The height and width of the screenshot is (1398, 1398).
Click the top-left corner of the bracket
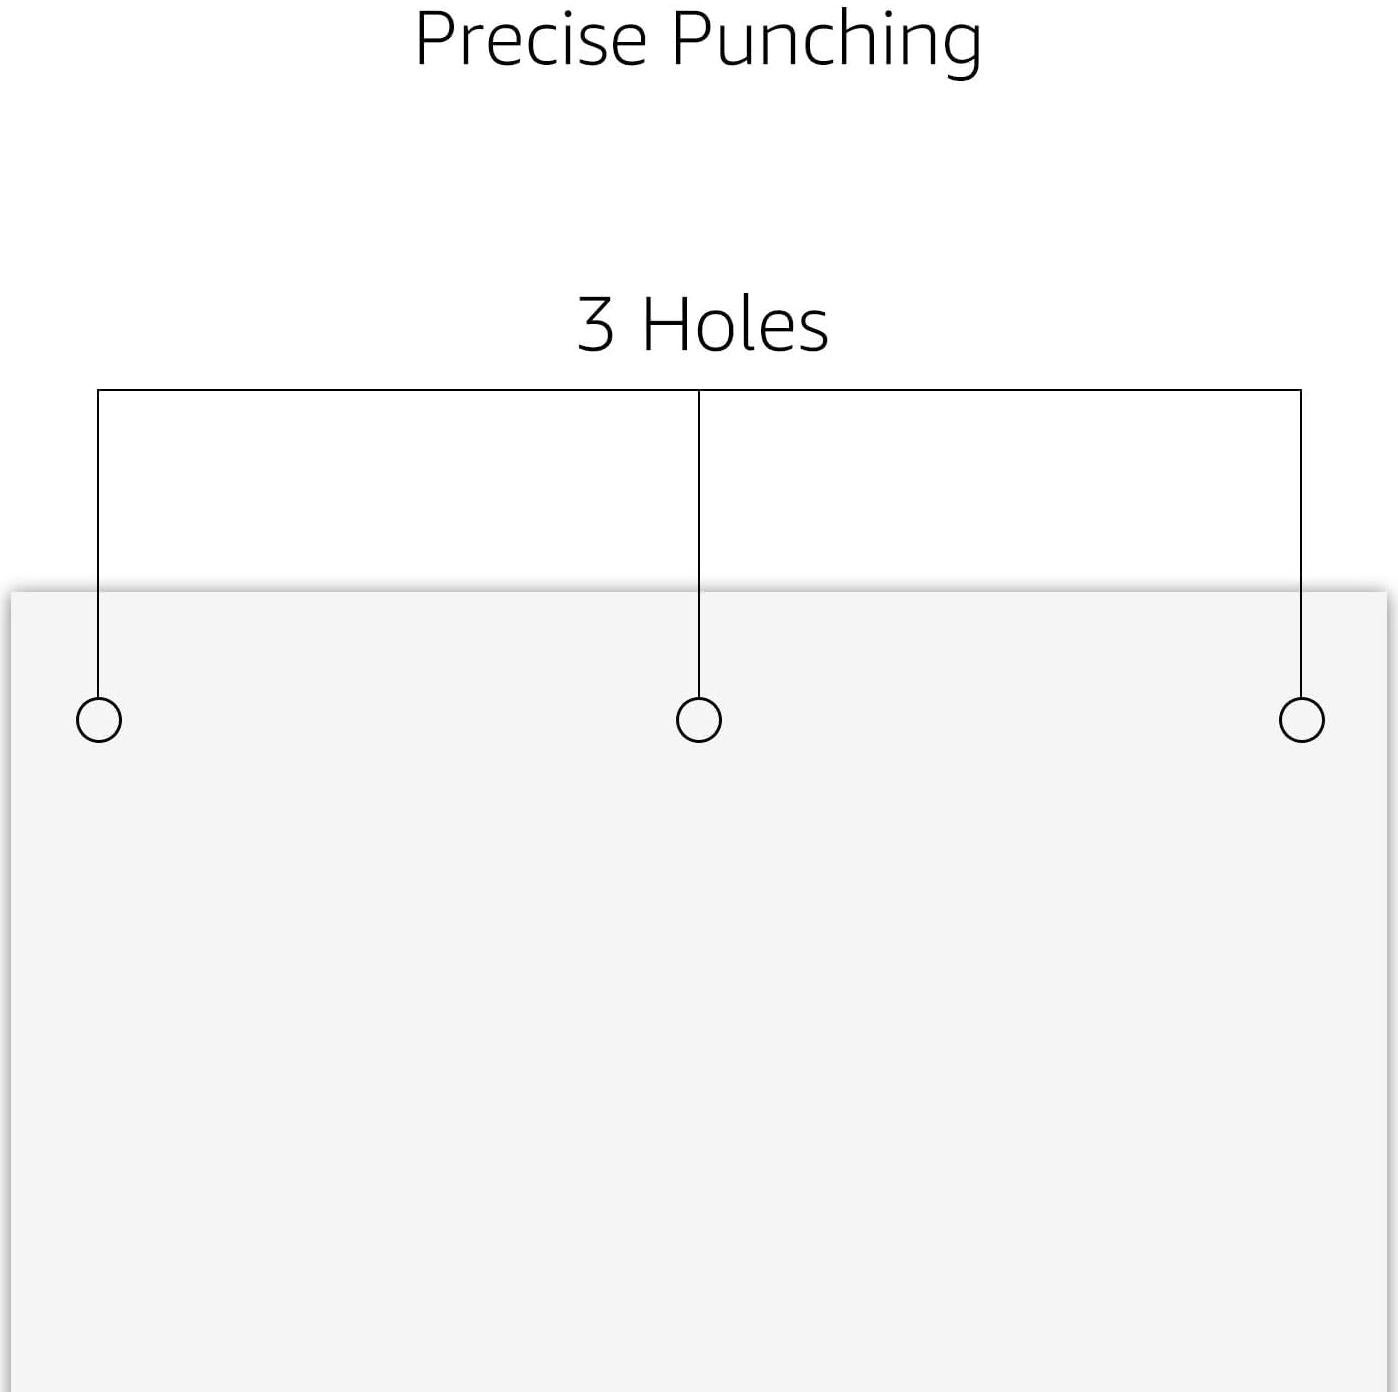click(x=98, y=390)
